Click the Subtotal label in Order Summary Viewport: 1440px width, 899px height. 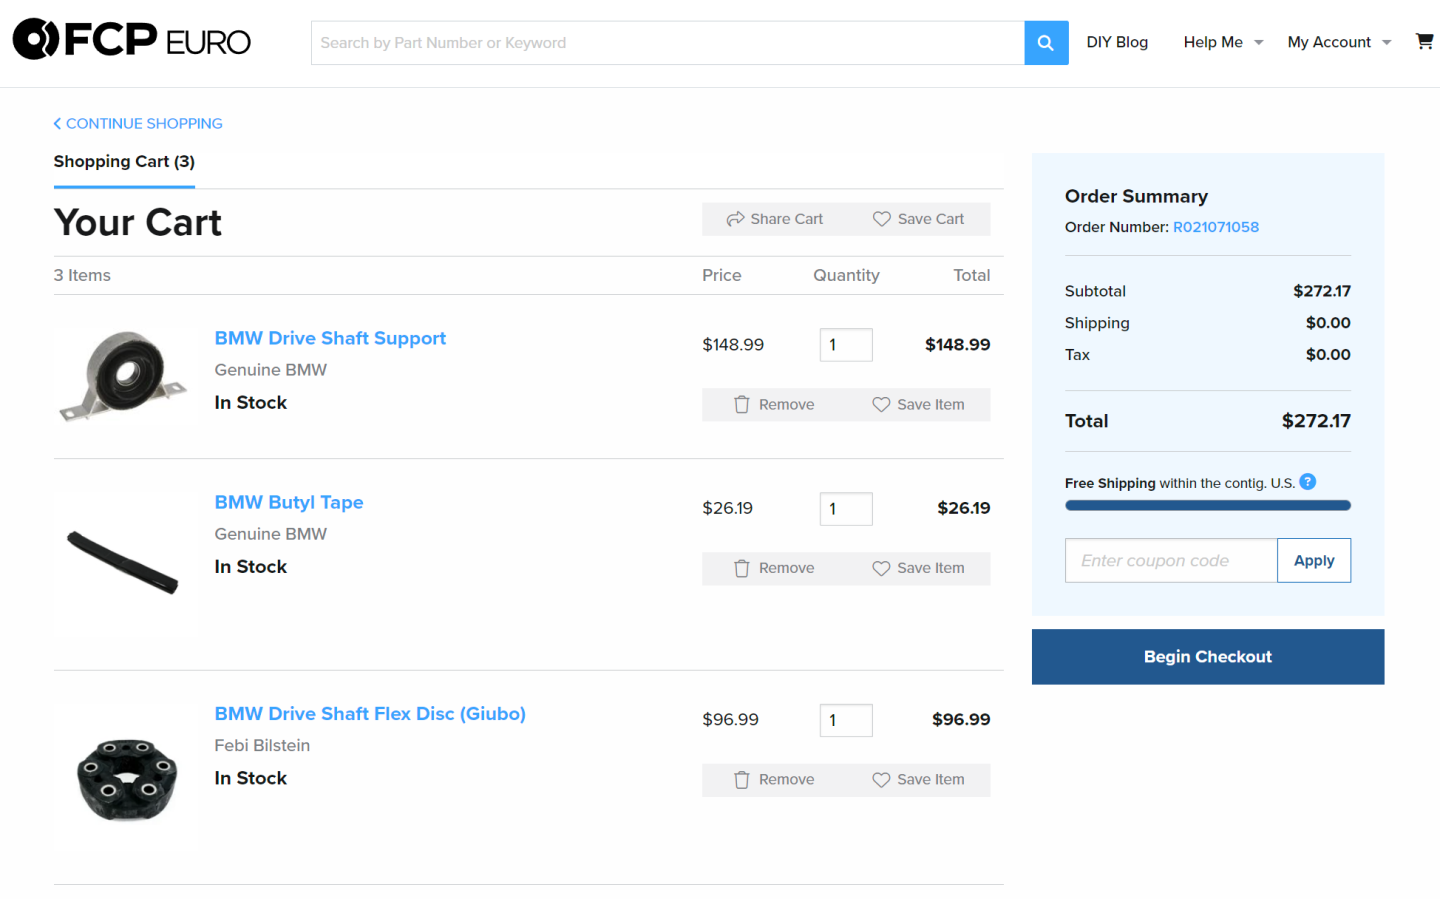point(1095,291)
